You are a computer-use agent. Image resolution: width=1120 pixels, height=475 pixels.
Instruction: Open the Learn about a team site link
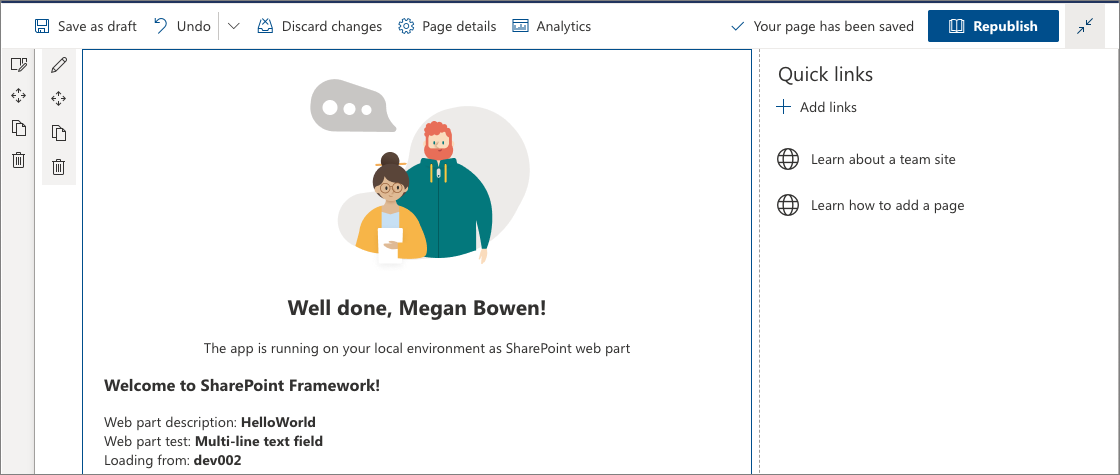coord(866,159)
